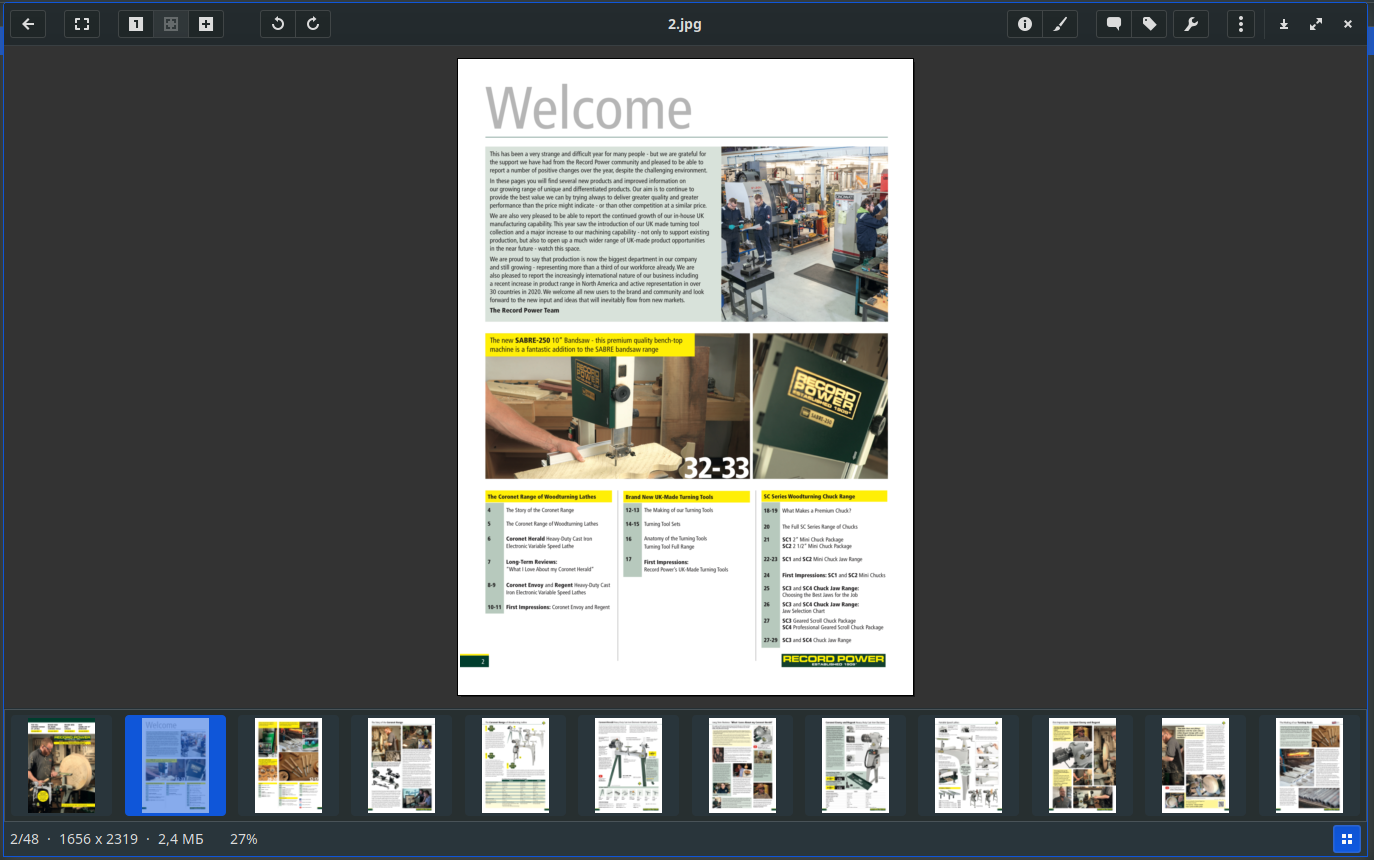
Task: Open the seventh thumbnail in the filmstrip
Action: coord(742,765)
